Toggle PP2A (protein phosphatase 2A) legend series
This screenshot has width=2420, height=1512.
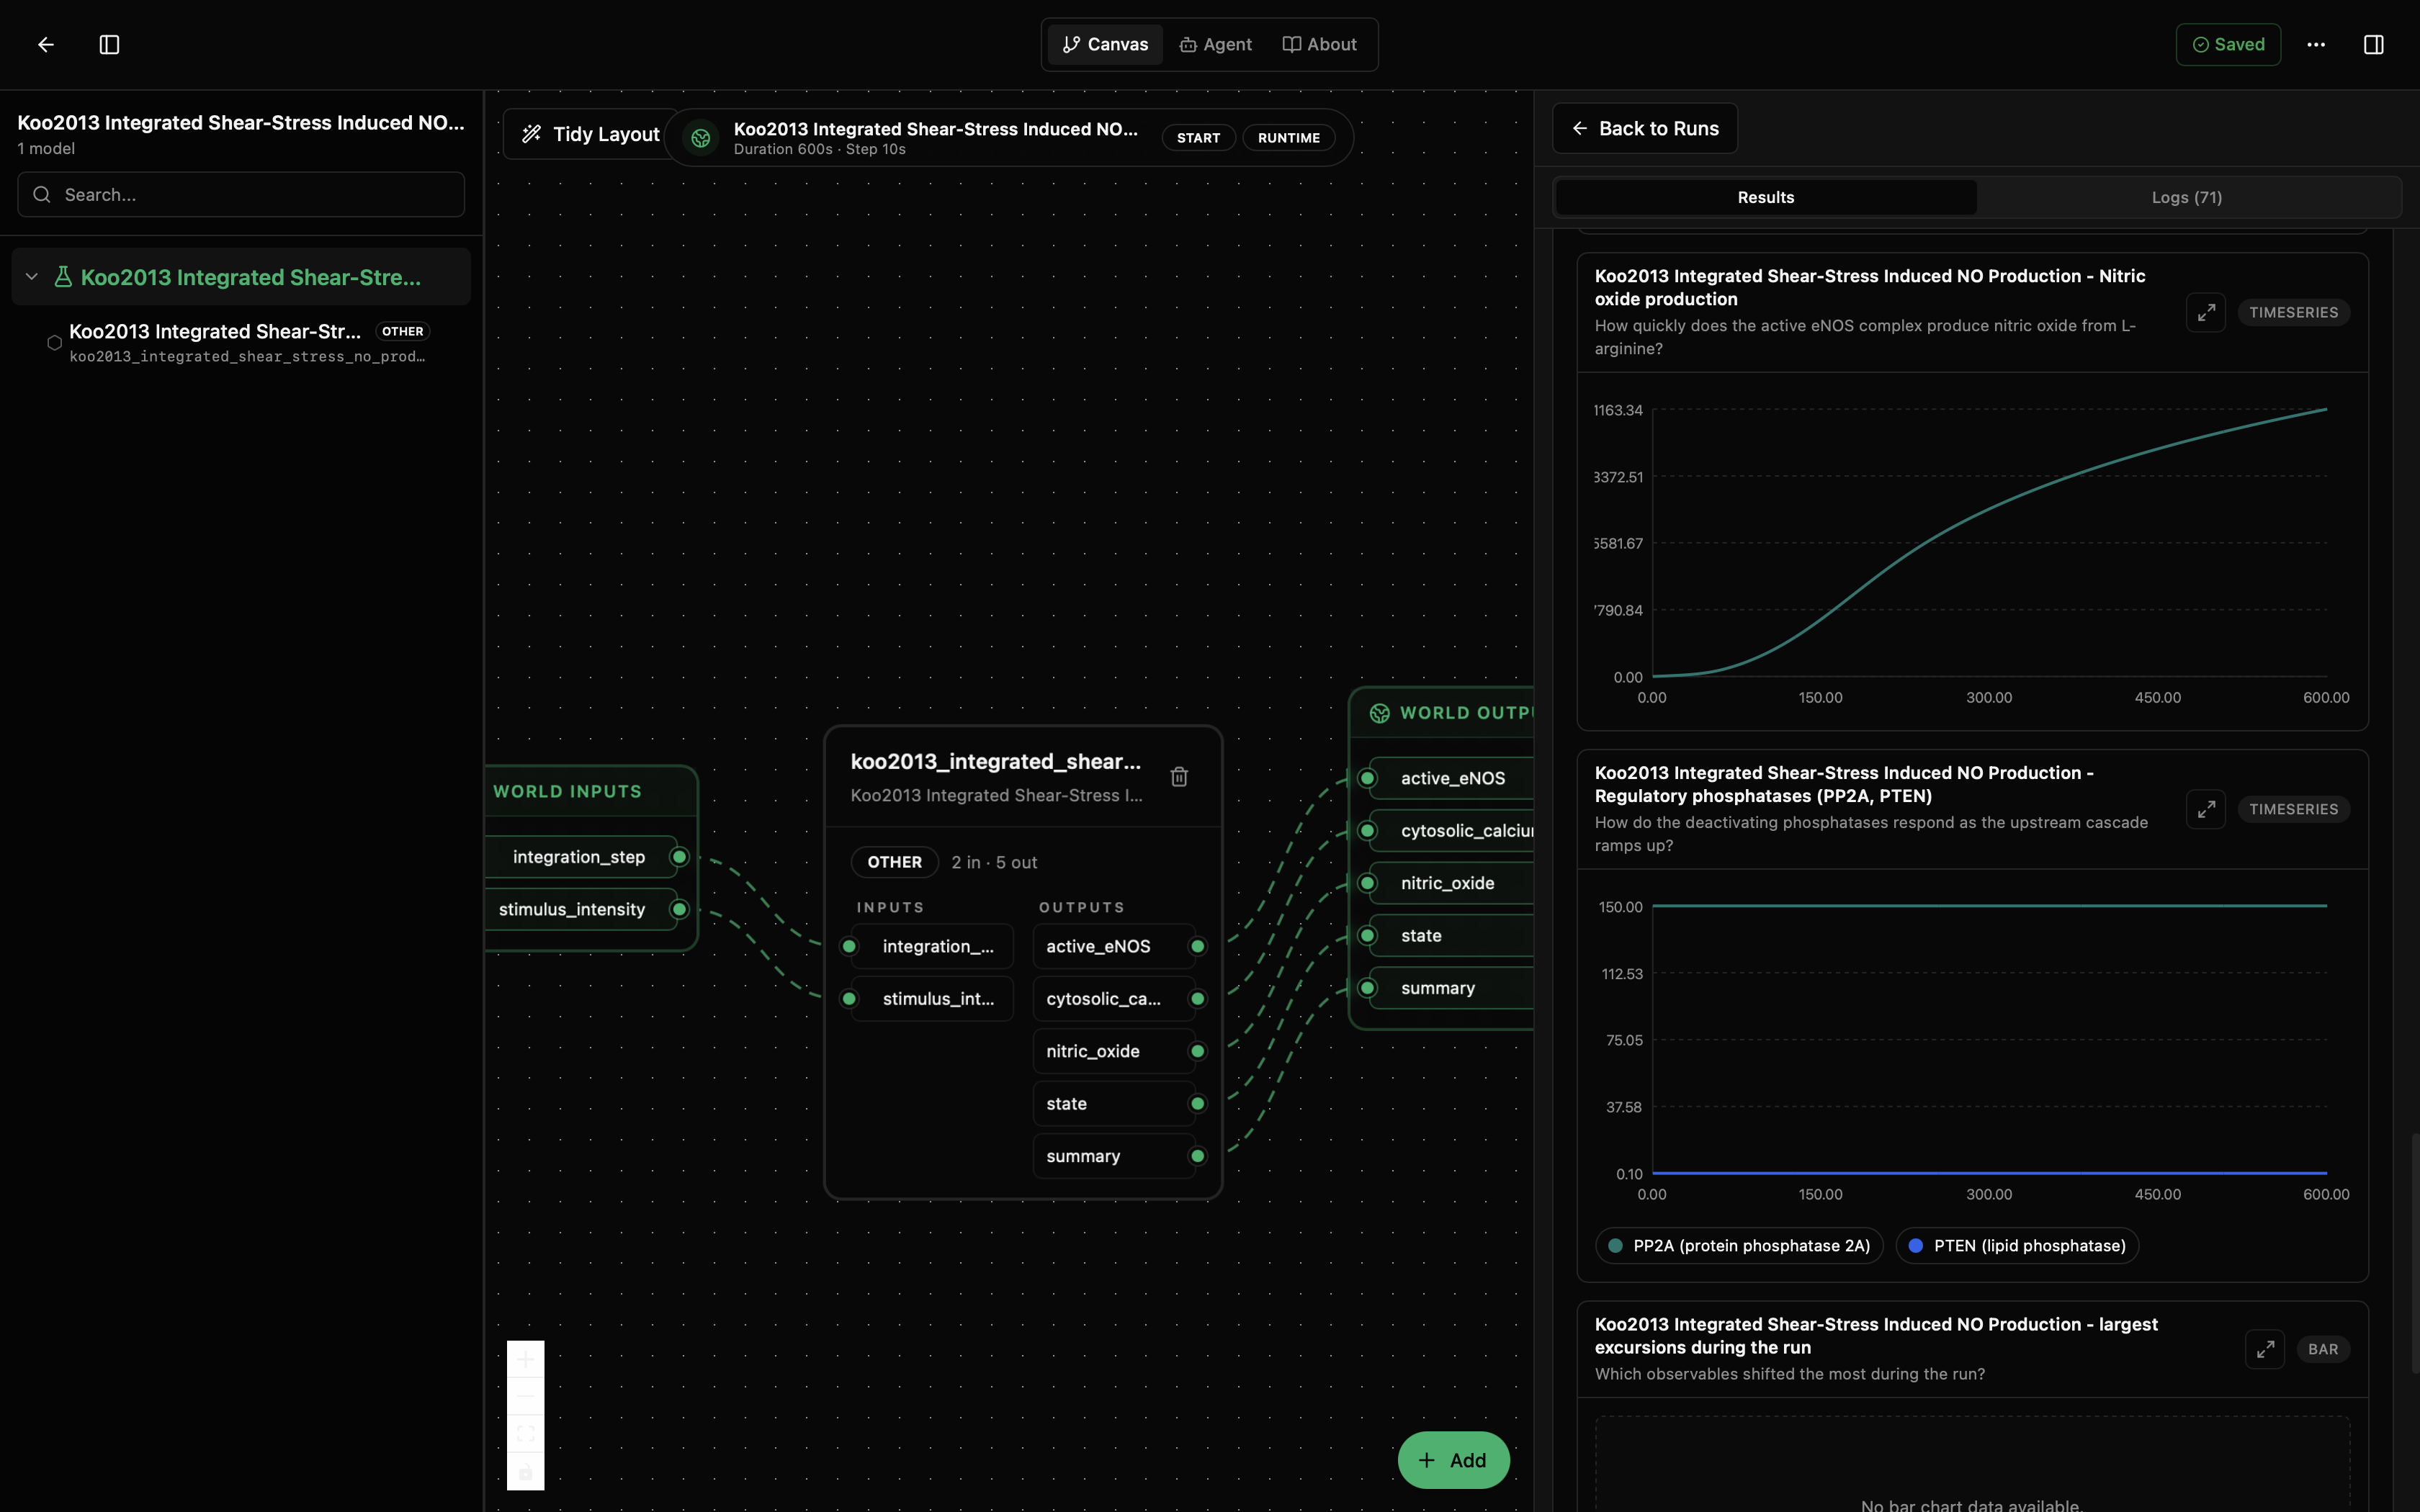[1739, 1245]
